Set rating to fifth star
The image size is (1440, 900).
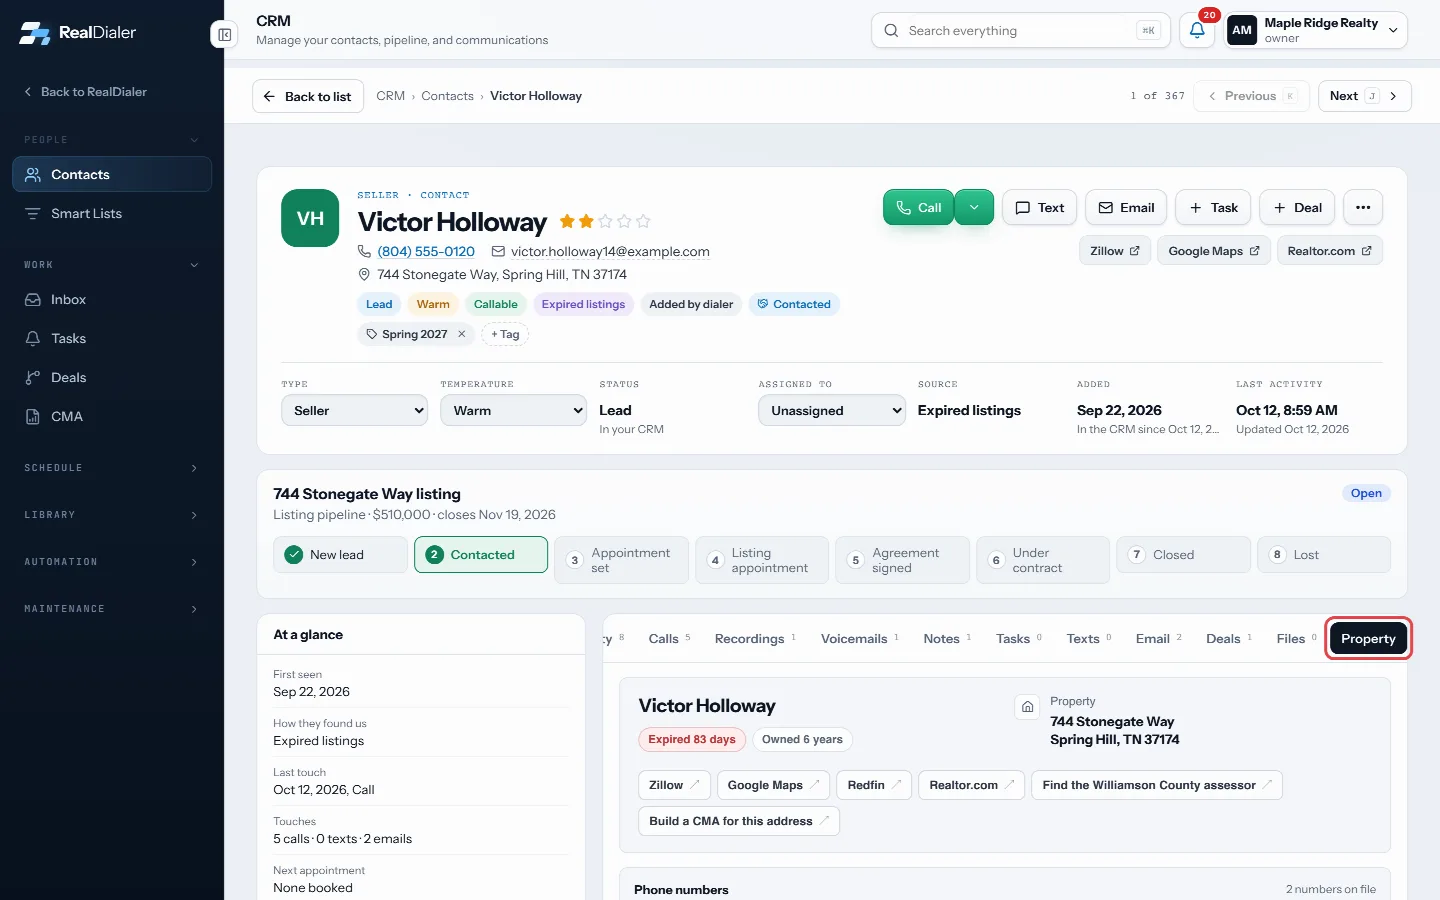tap(643, 221)
